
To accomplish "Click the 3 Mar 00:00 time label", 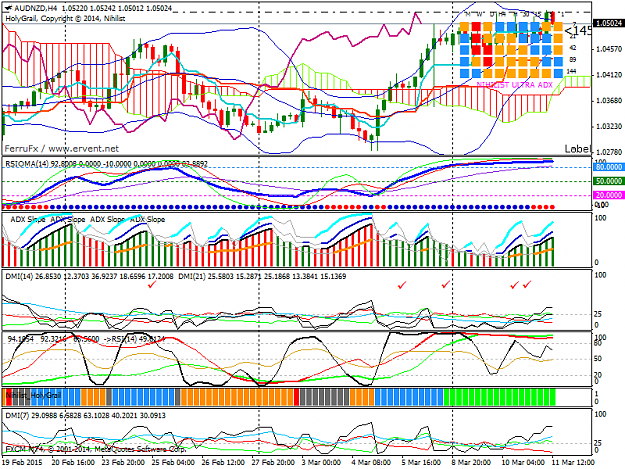I will click(x=321, y=463).
